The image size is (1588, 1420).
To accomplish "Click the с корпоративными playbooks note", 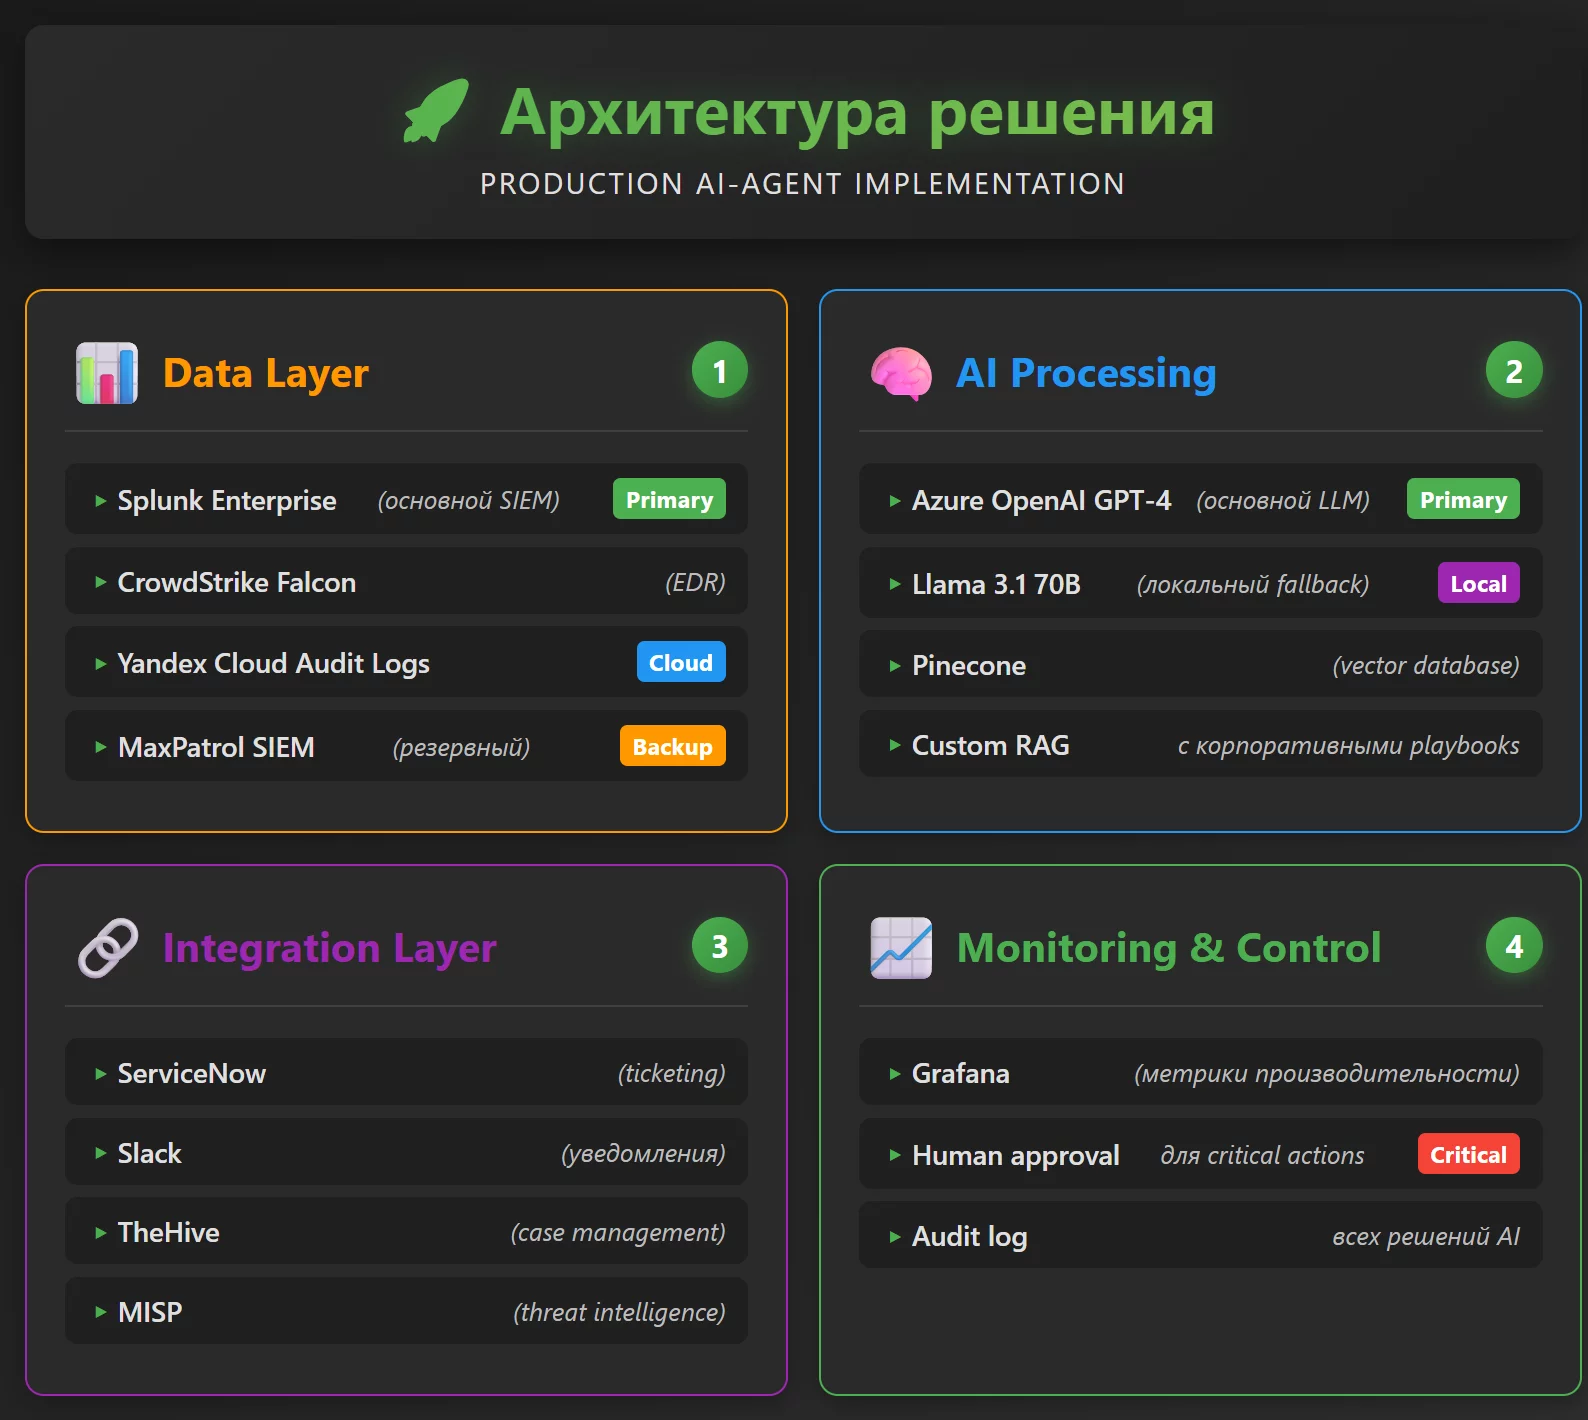I will coord(1348,747).
